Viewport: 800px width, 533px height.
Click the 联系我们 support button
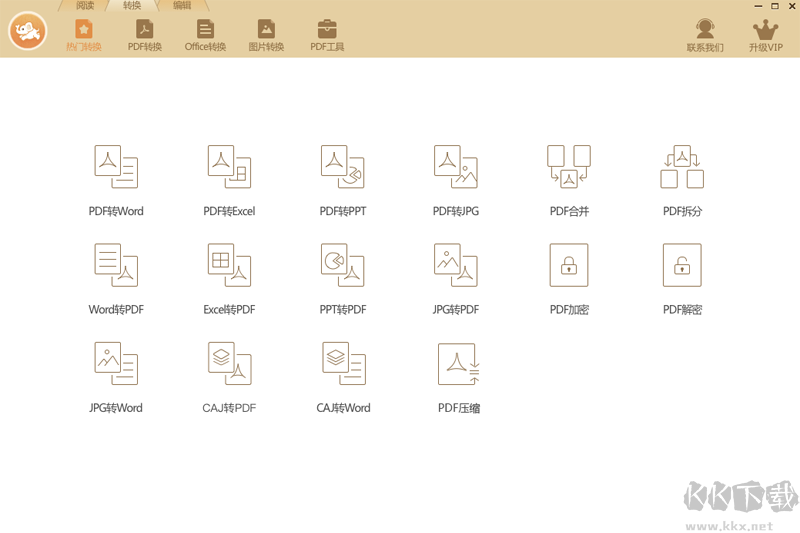(x=705, y=35)
